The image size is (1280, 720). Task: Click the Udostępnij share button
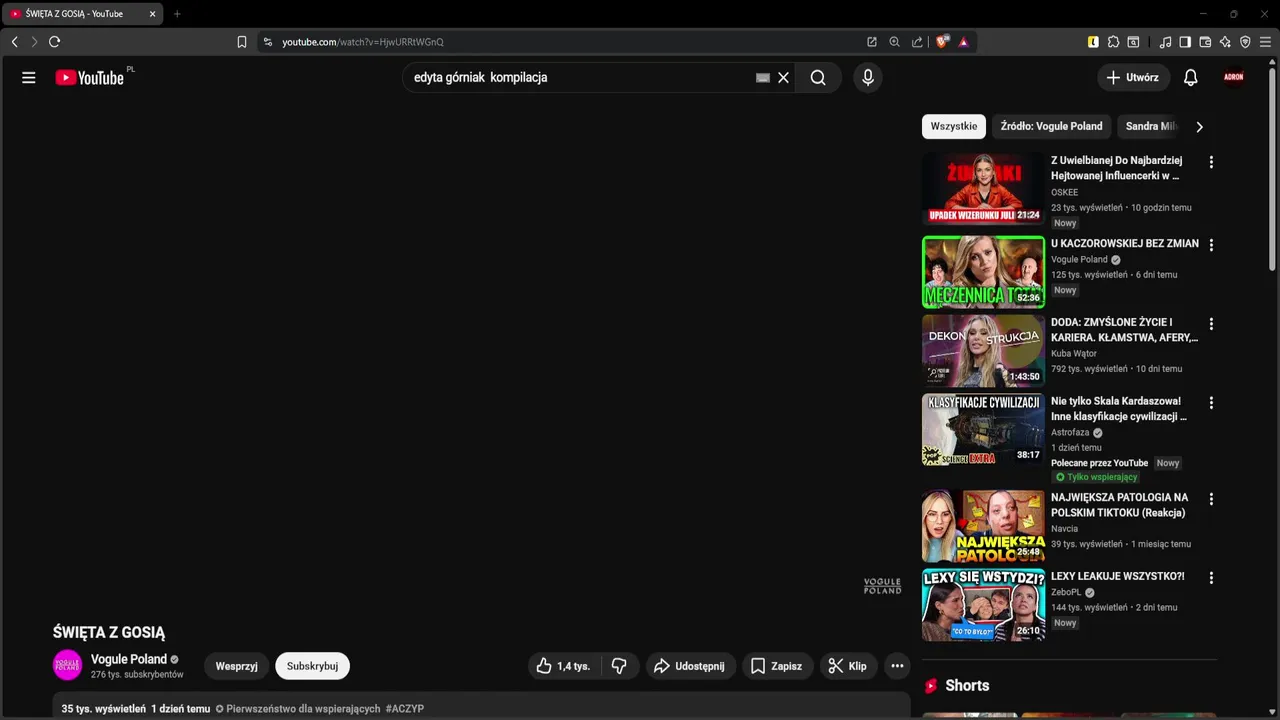point(689,666)
